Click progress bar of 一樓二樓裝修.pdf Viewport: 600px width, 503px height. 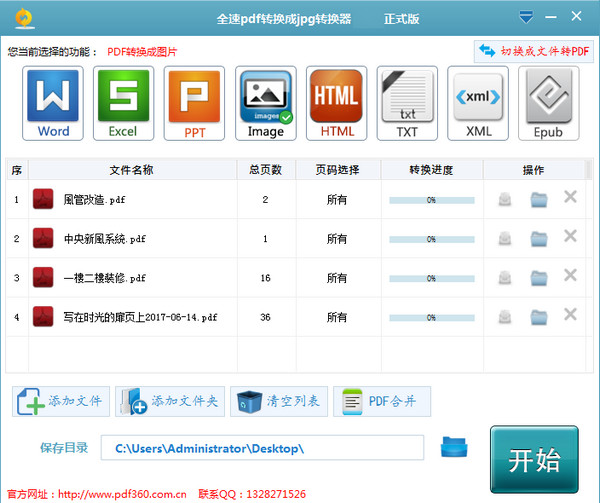[432, 278]
